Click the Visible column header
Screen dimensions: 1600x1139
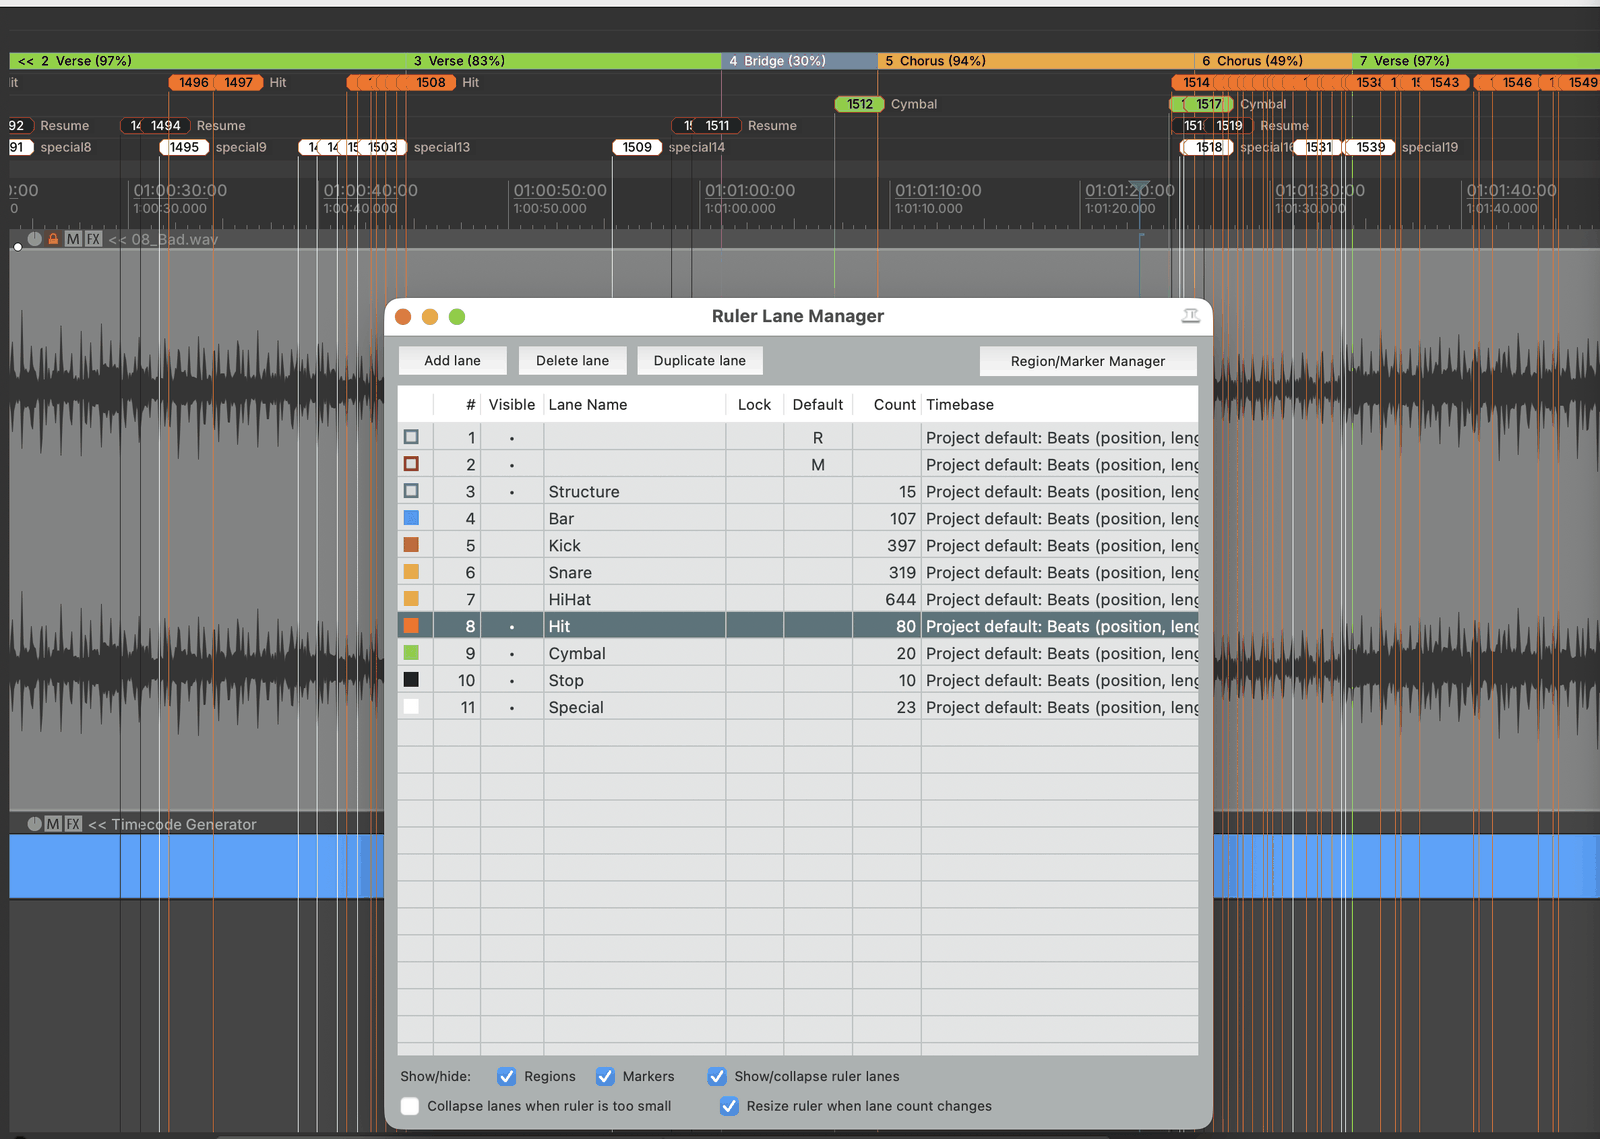512,405
